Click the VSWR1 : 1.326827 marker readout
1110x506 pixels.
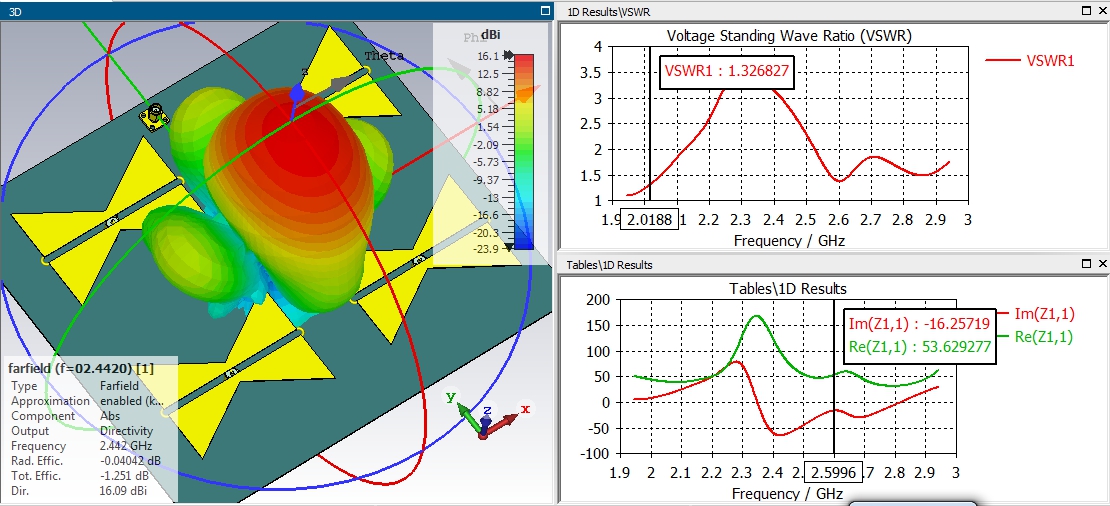coord(727,71)
